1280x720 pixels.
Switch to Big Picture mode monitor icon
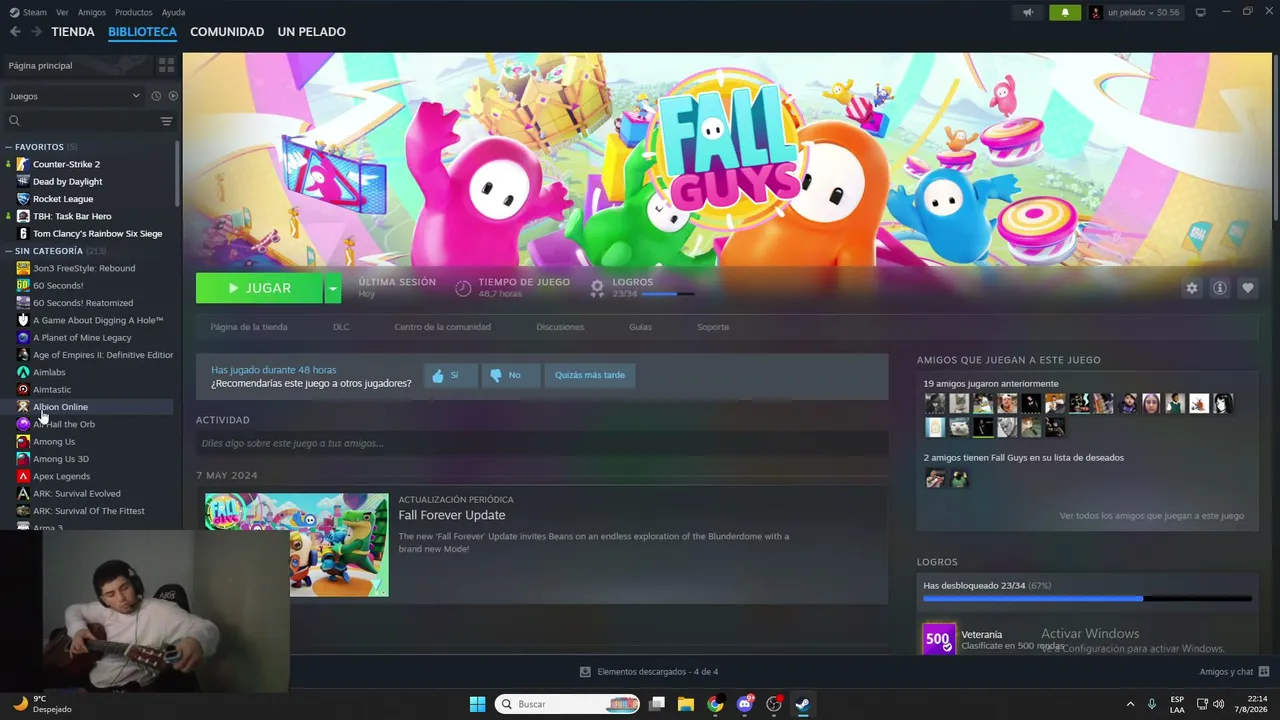[x=1200, y=12]
